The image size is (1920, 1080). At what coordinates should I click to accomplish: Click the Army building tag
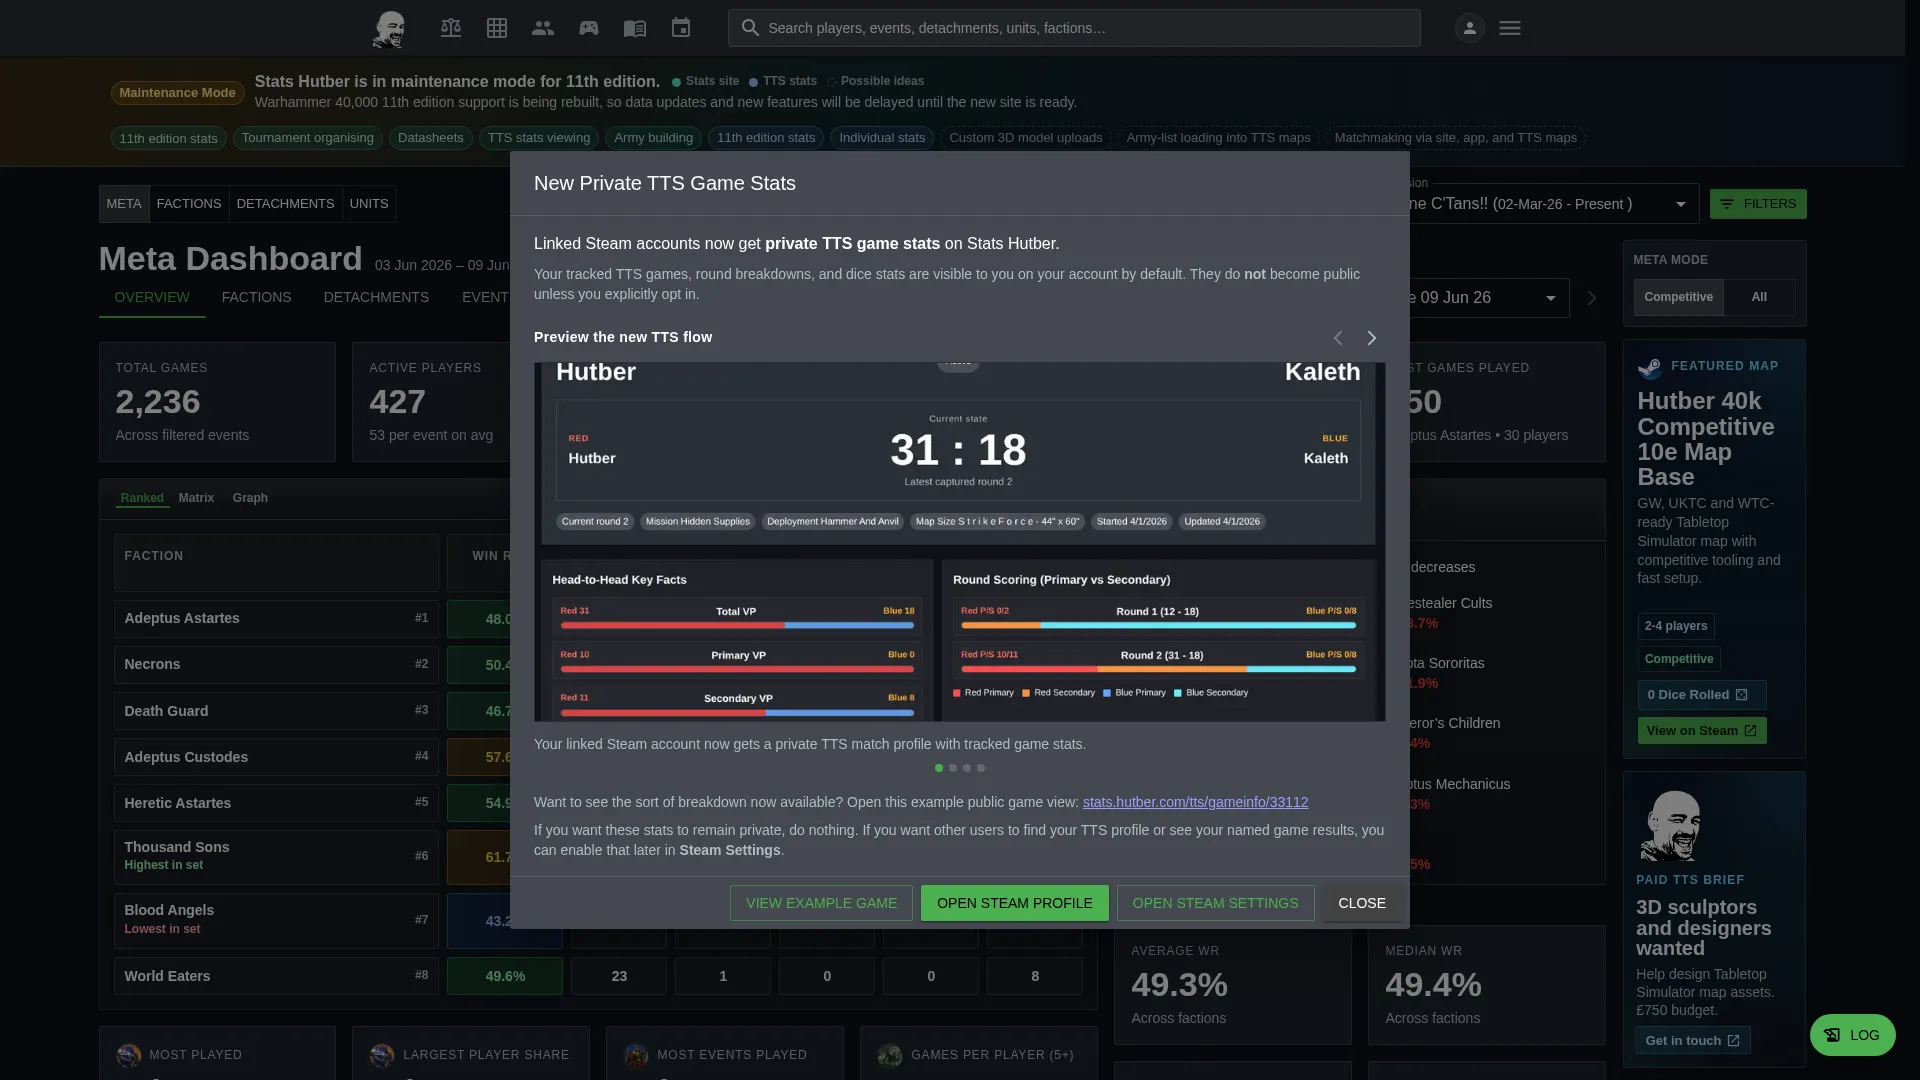click(x=653, y=138)
